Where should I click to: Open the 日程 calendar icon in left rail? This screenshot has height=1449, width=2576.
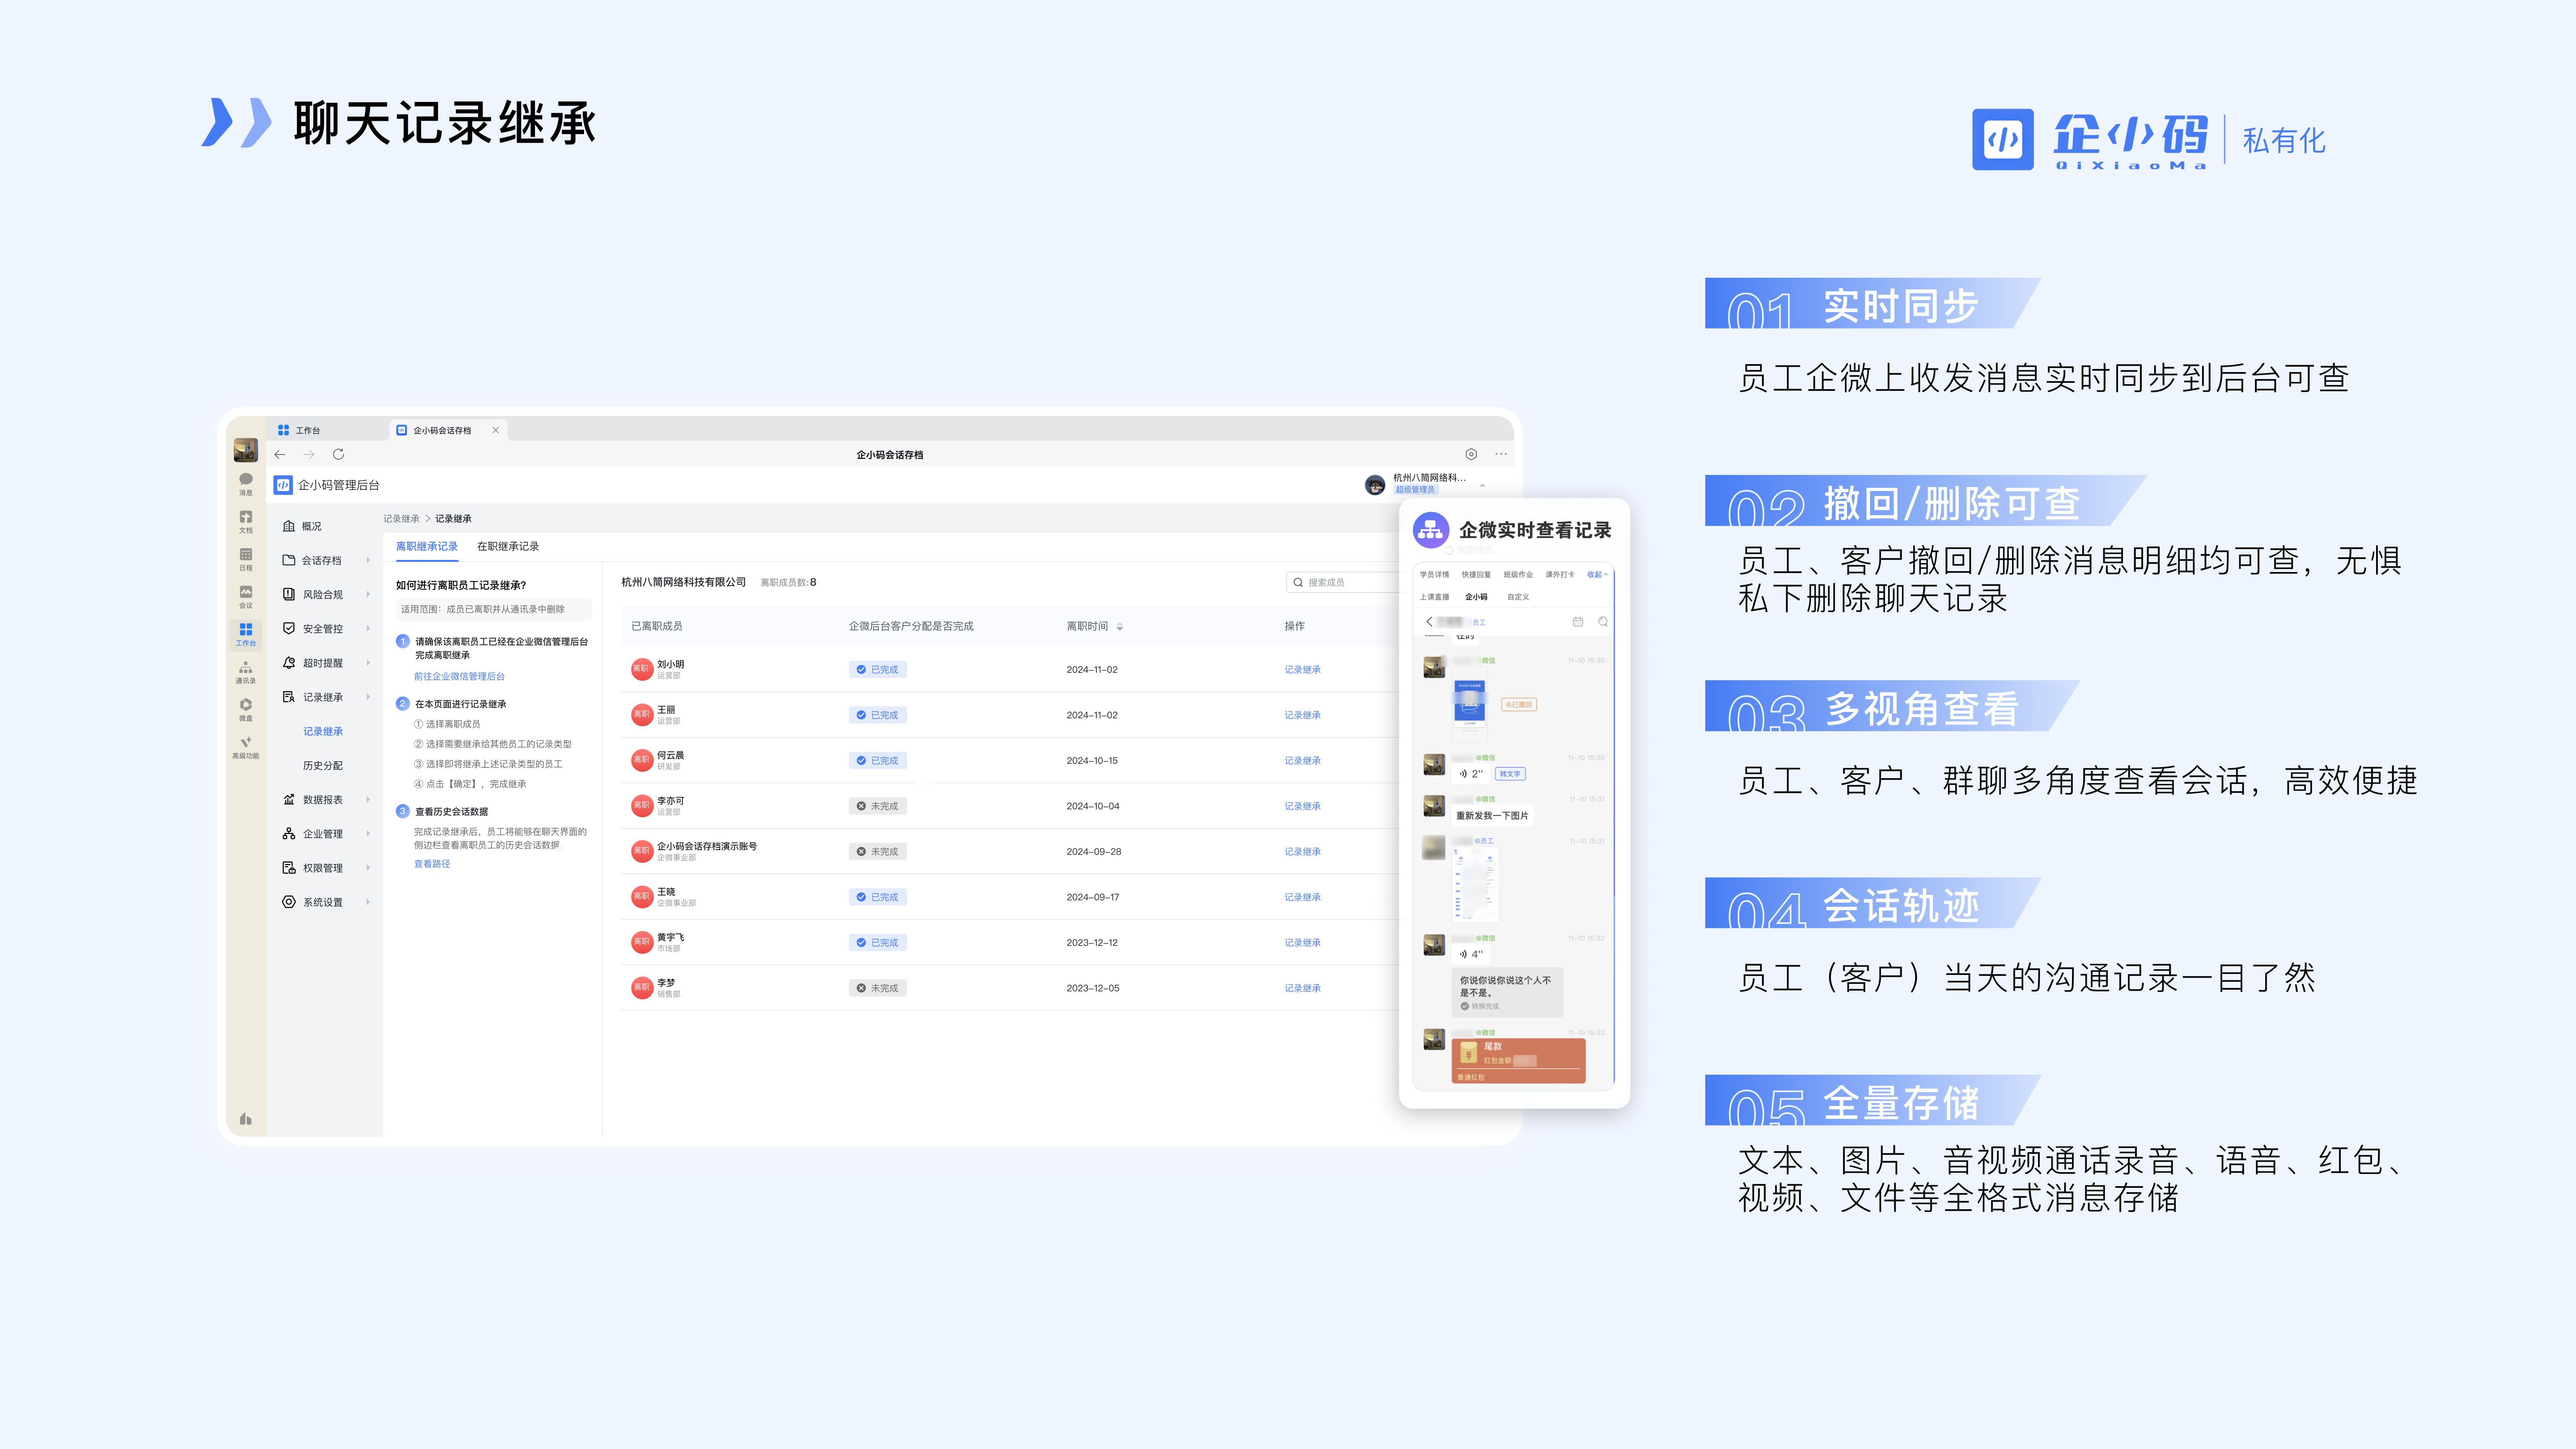[x=245, y=559]
